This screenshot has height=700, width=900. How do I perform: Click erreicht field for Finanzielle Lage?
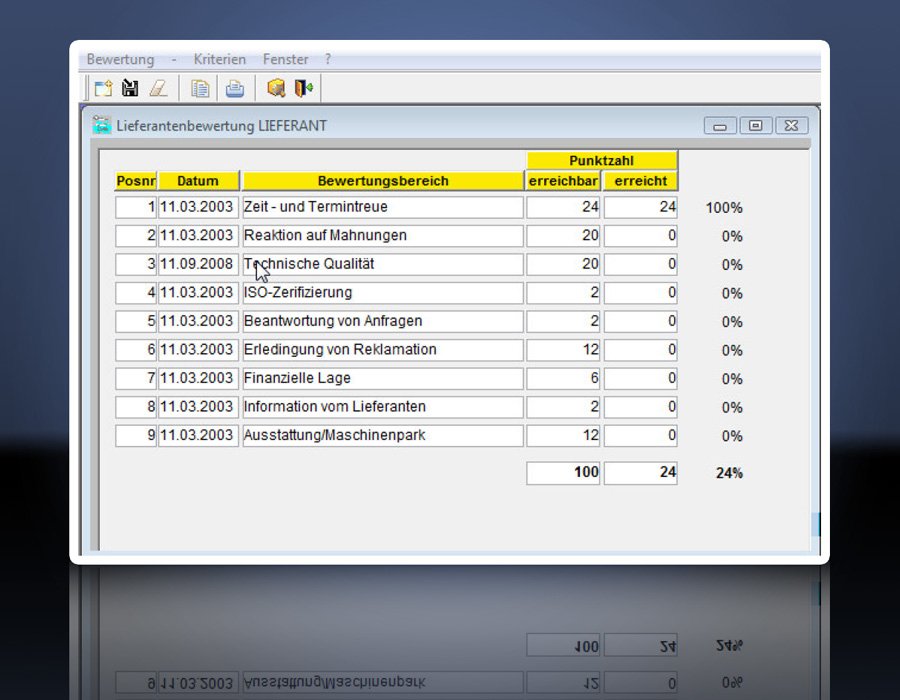tap(641, 379)
